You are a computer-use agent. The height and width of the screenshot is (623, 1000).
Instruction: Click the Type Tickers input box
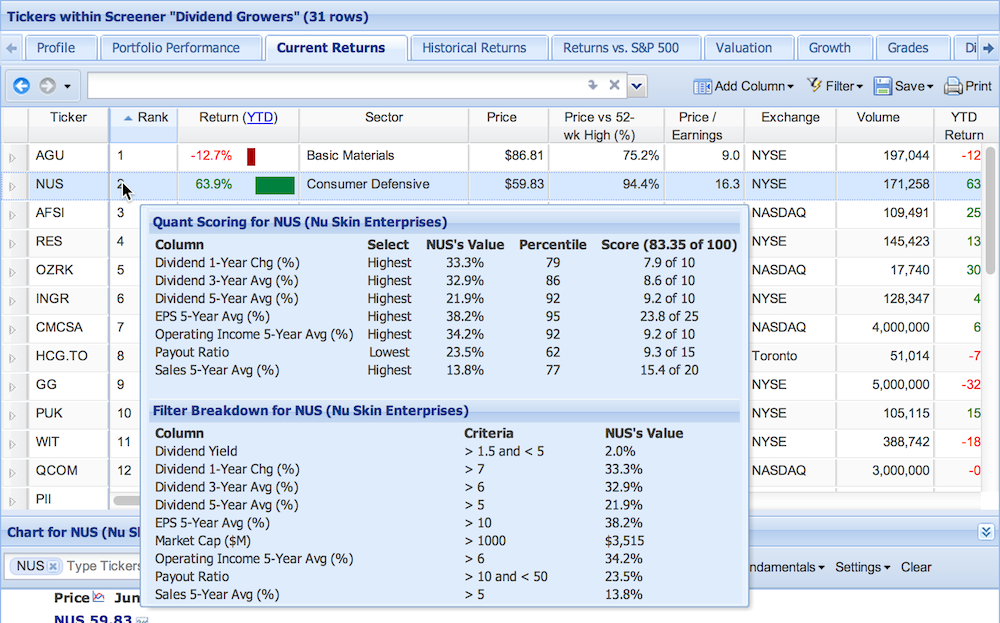(x=103, y=566)
